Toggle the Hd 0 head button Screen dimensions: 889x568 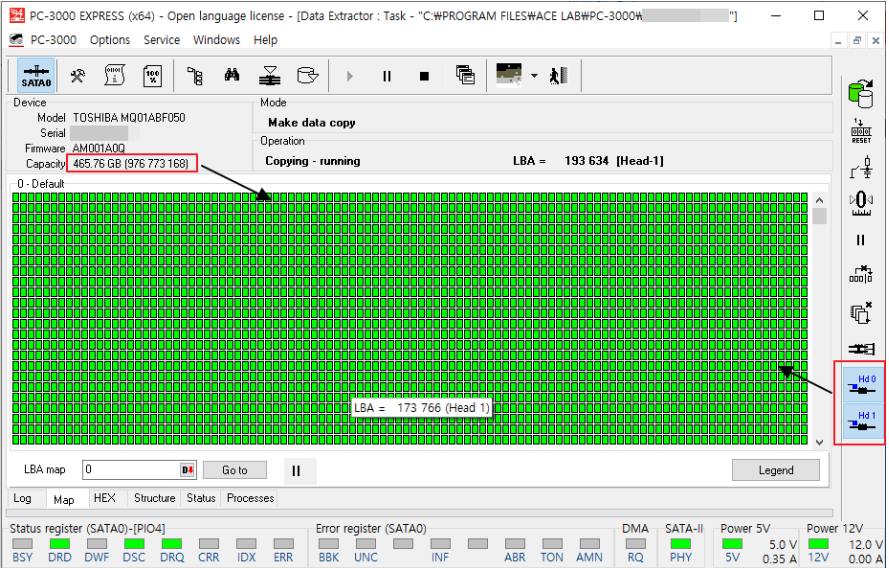click(862, 385)
